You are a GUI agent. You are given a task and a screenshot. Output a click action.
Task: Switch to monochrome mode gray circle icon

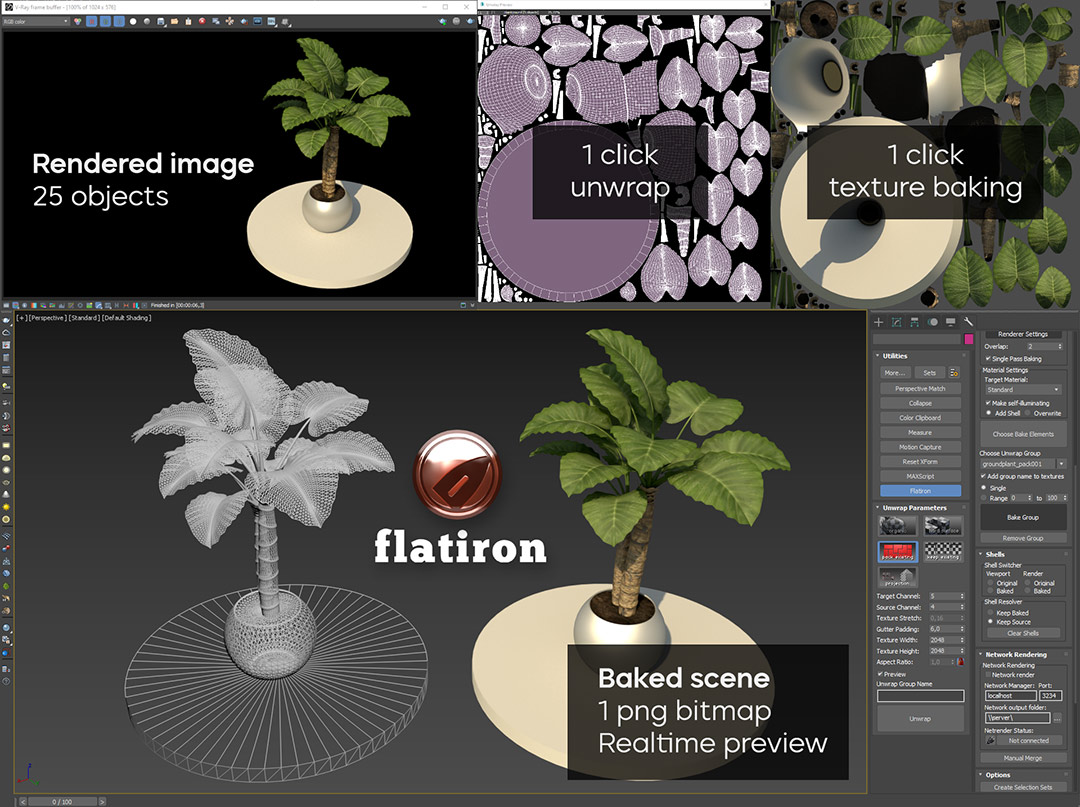point(147,21)
